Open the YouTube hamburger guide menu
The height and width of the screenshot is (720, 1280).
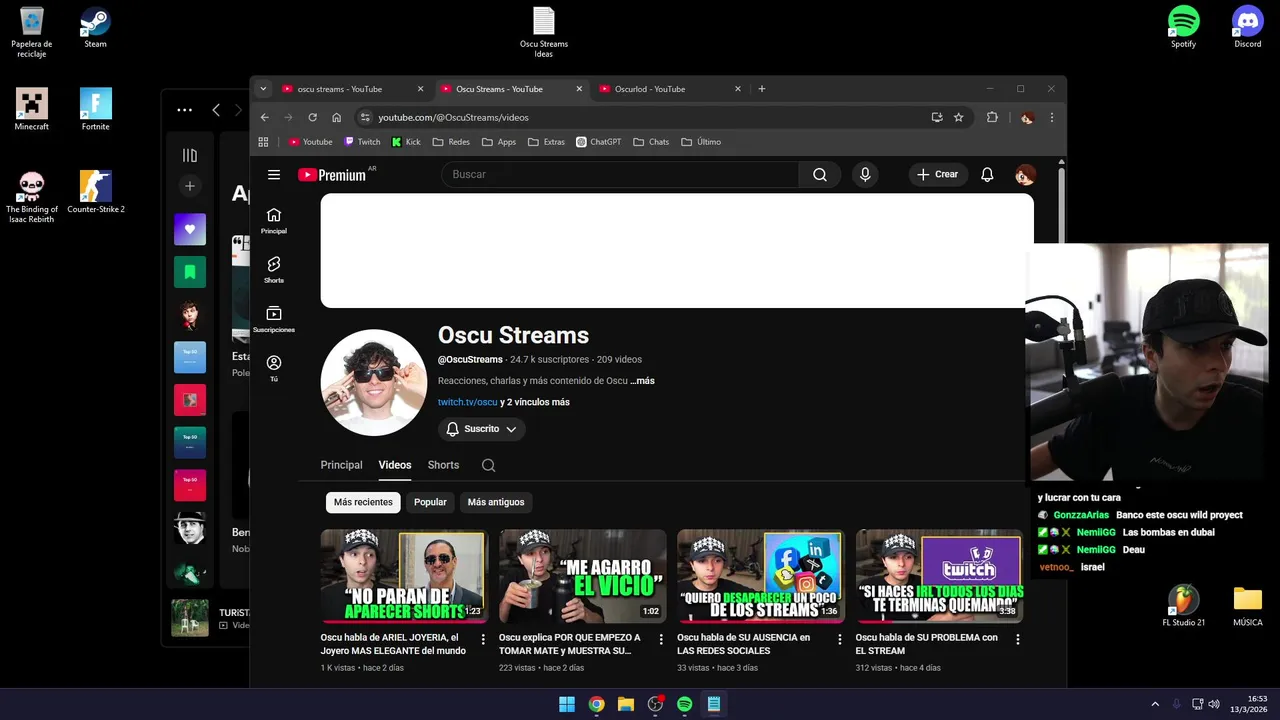(273, 174)
